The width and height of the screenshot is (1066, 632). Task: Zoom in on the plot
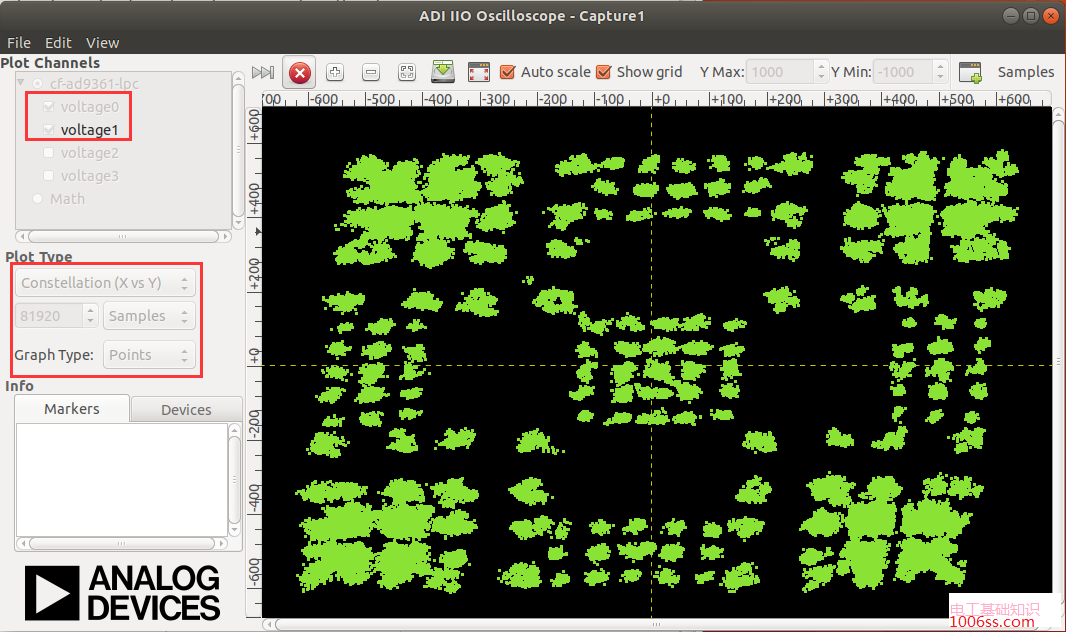334,72
